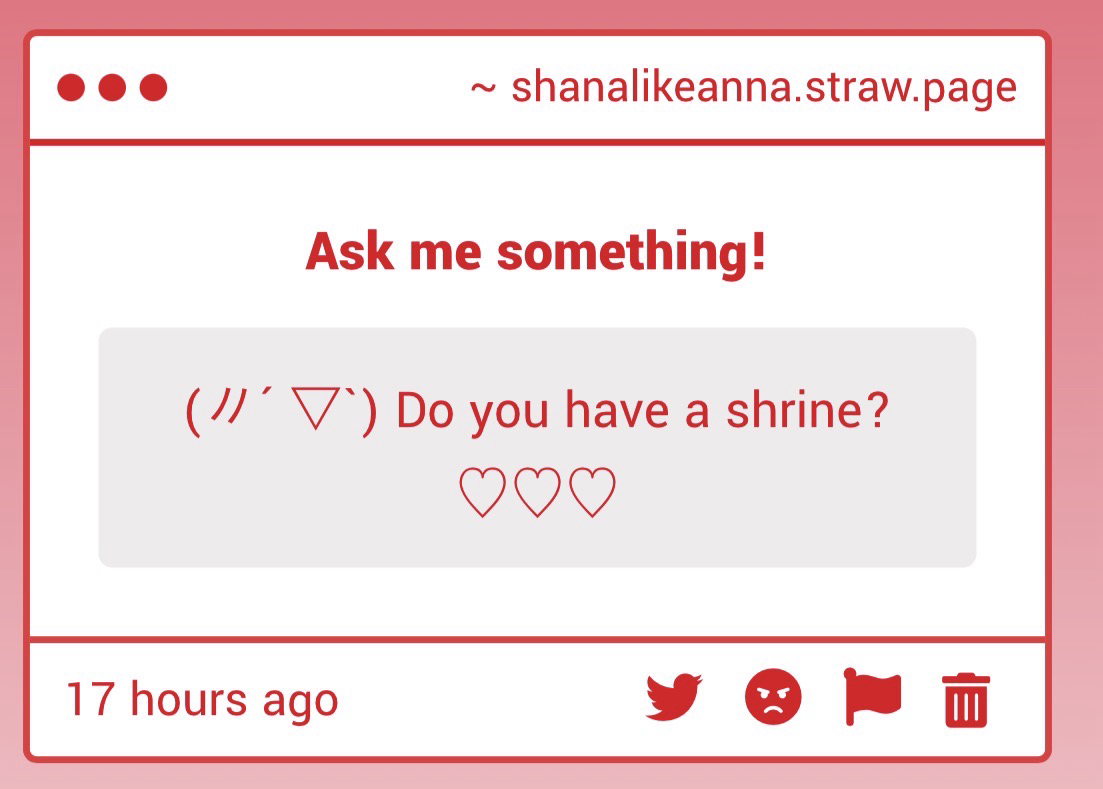The image size is (1103, 789).
Task: Click the "17 hours ago" timestamp
Action: pos(202,699)
